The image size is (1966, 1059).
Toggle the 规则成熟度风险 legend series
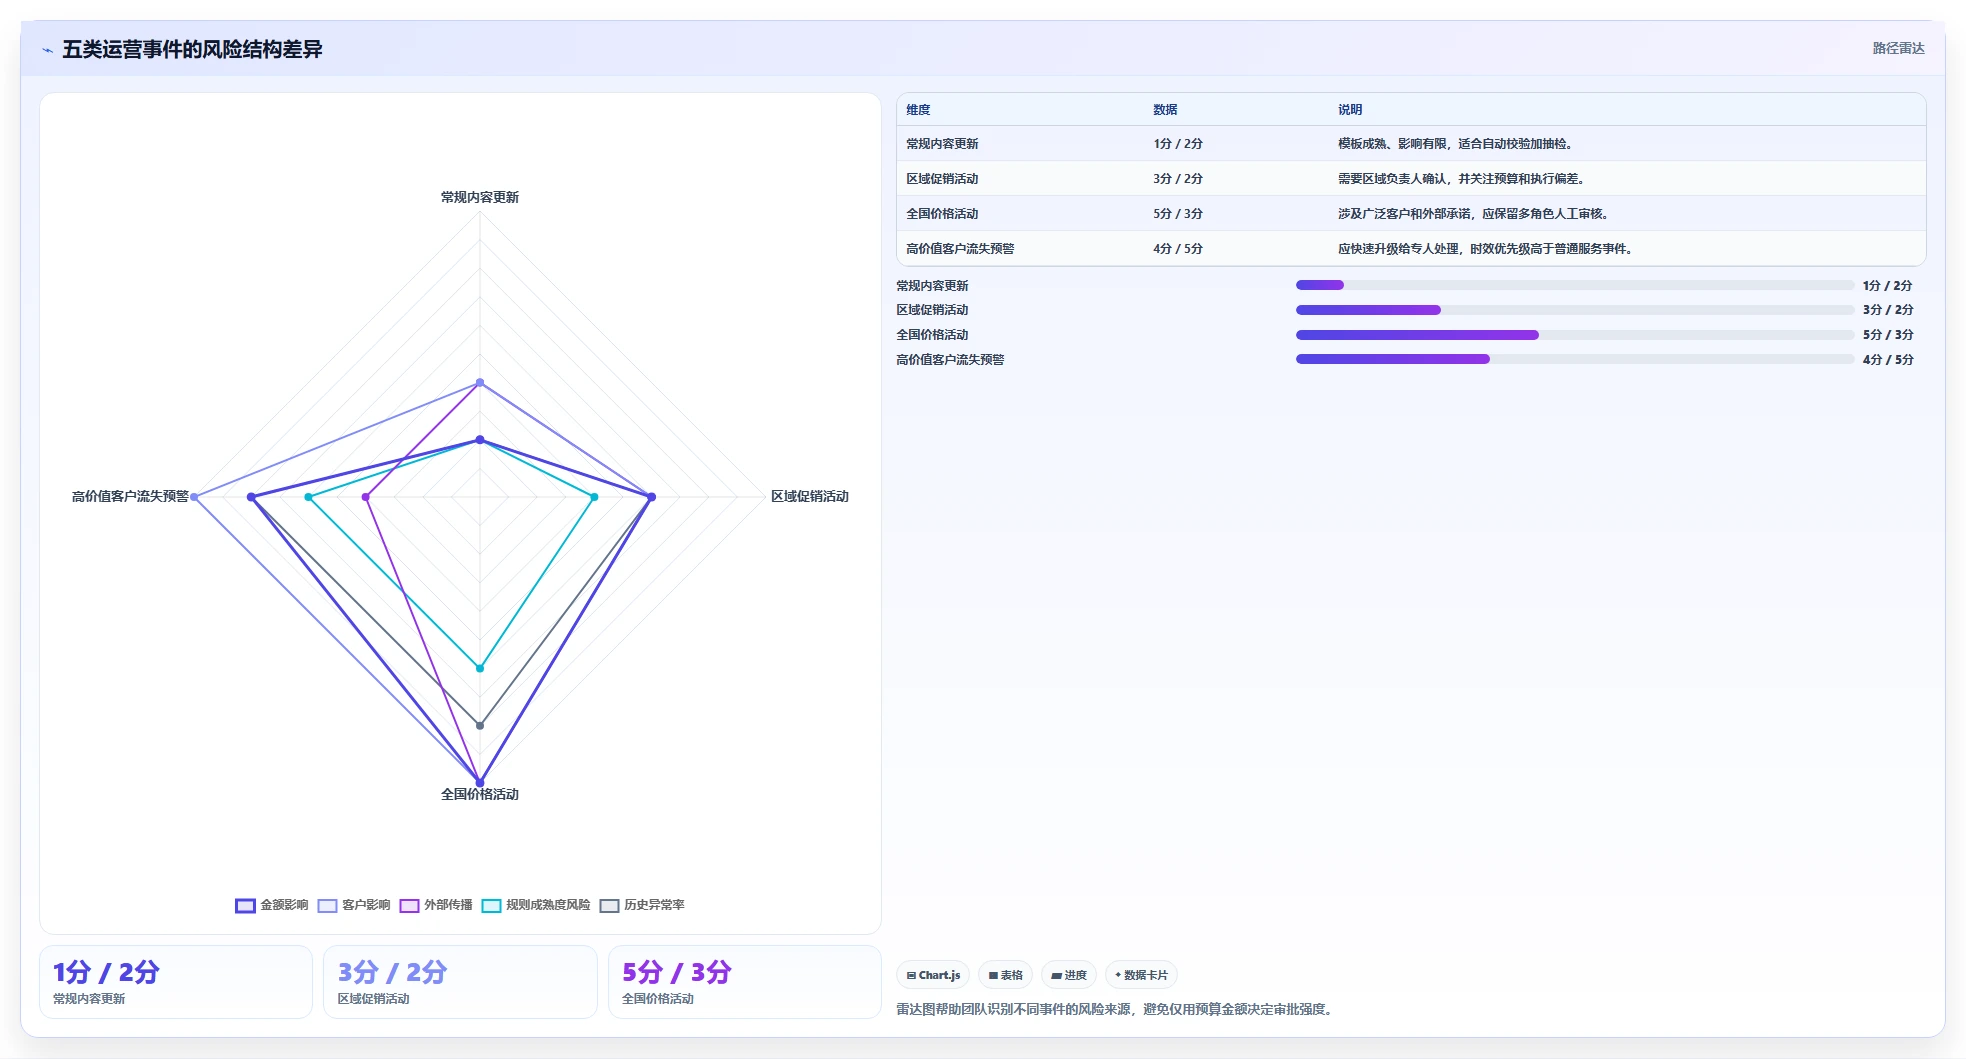pos(536,905)
